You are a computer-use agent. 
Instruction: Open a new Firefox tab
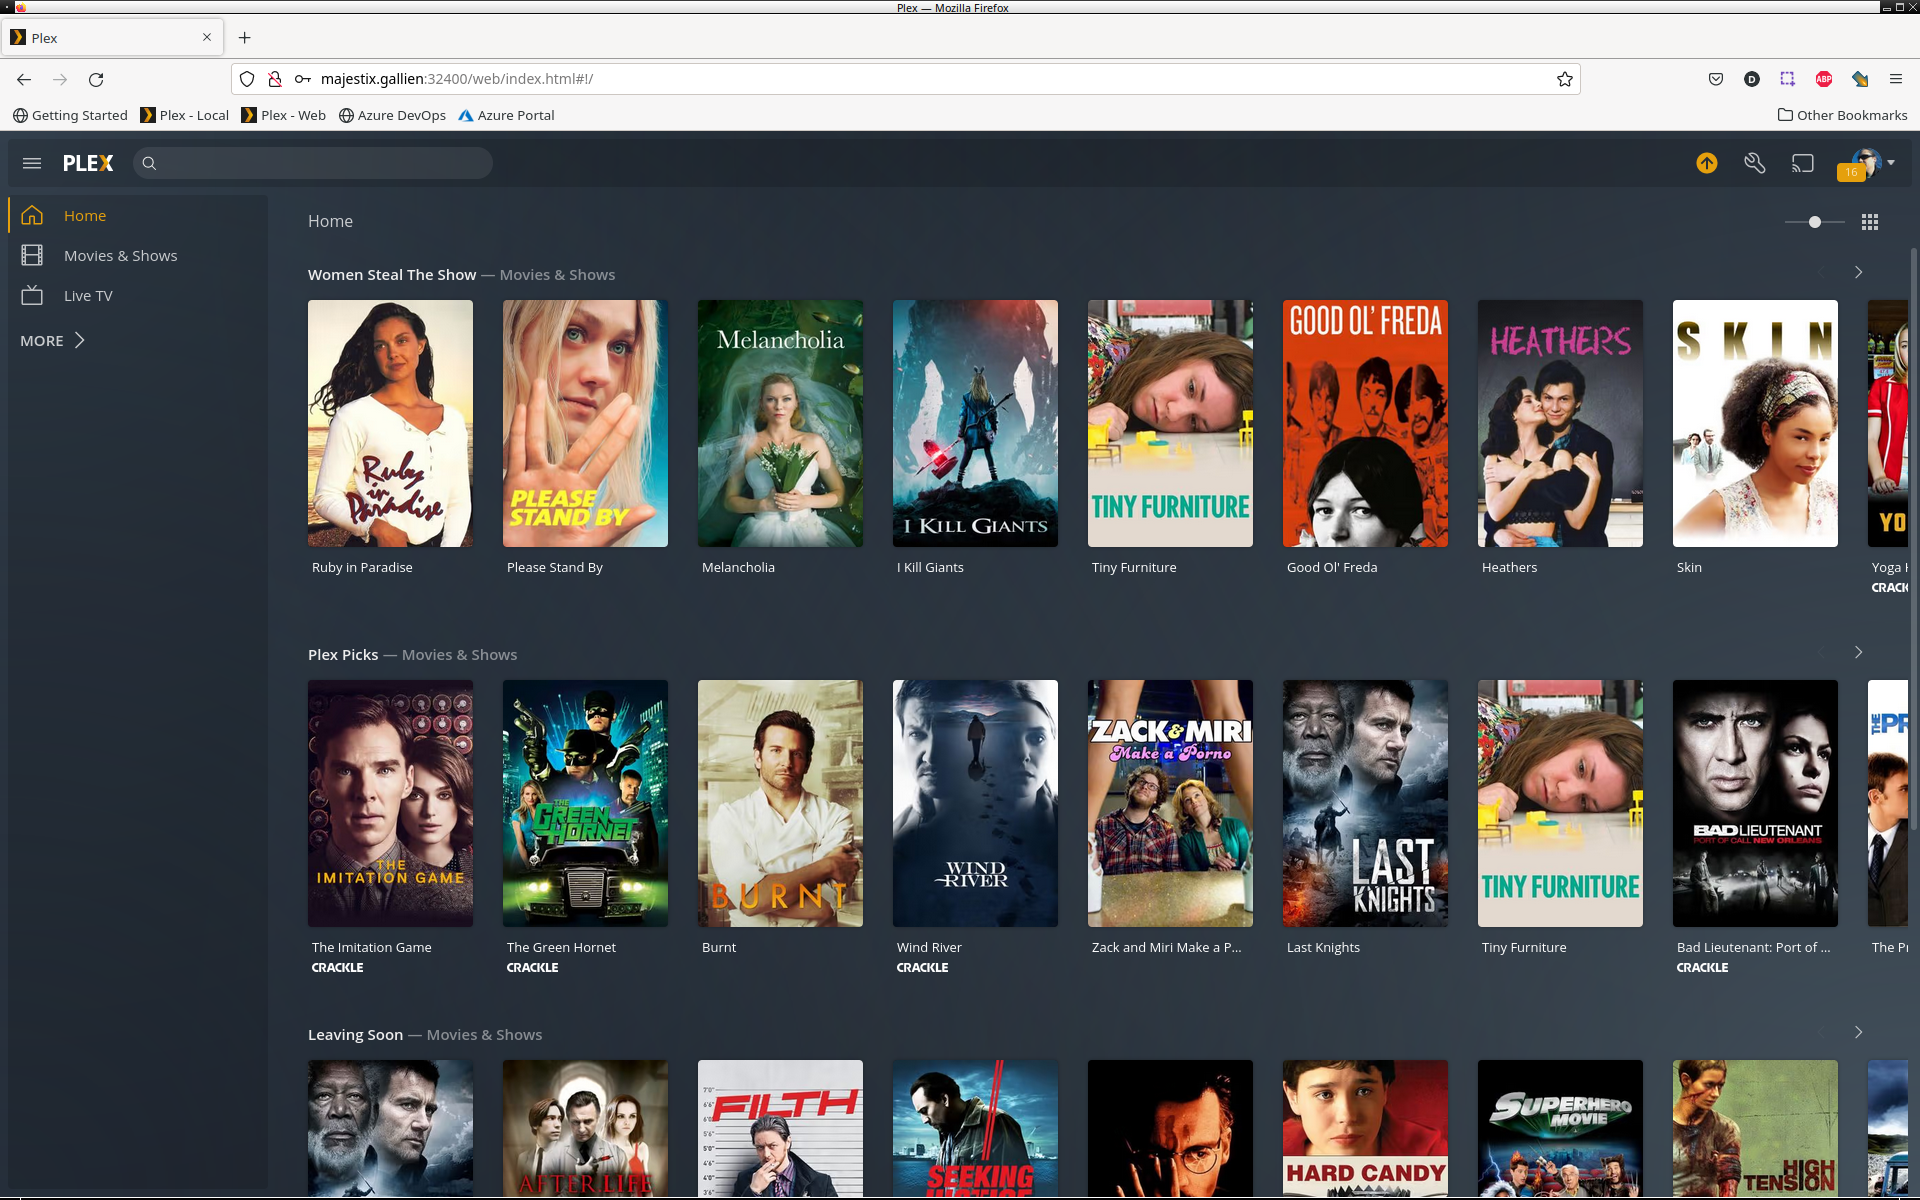(245, 38)
